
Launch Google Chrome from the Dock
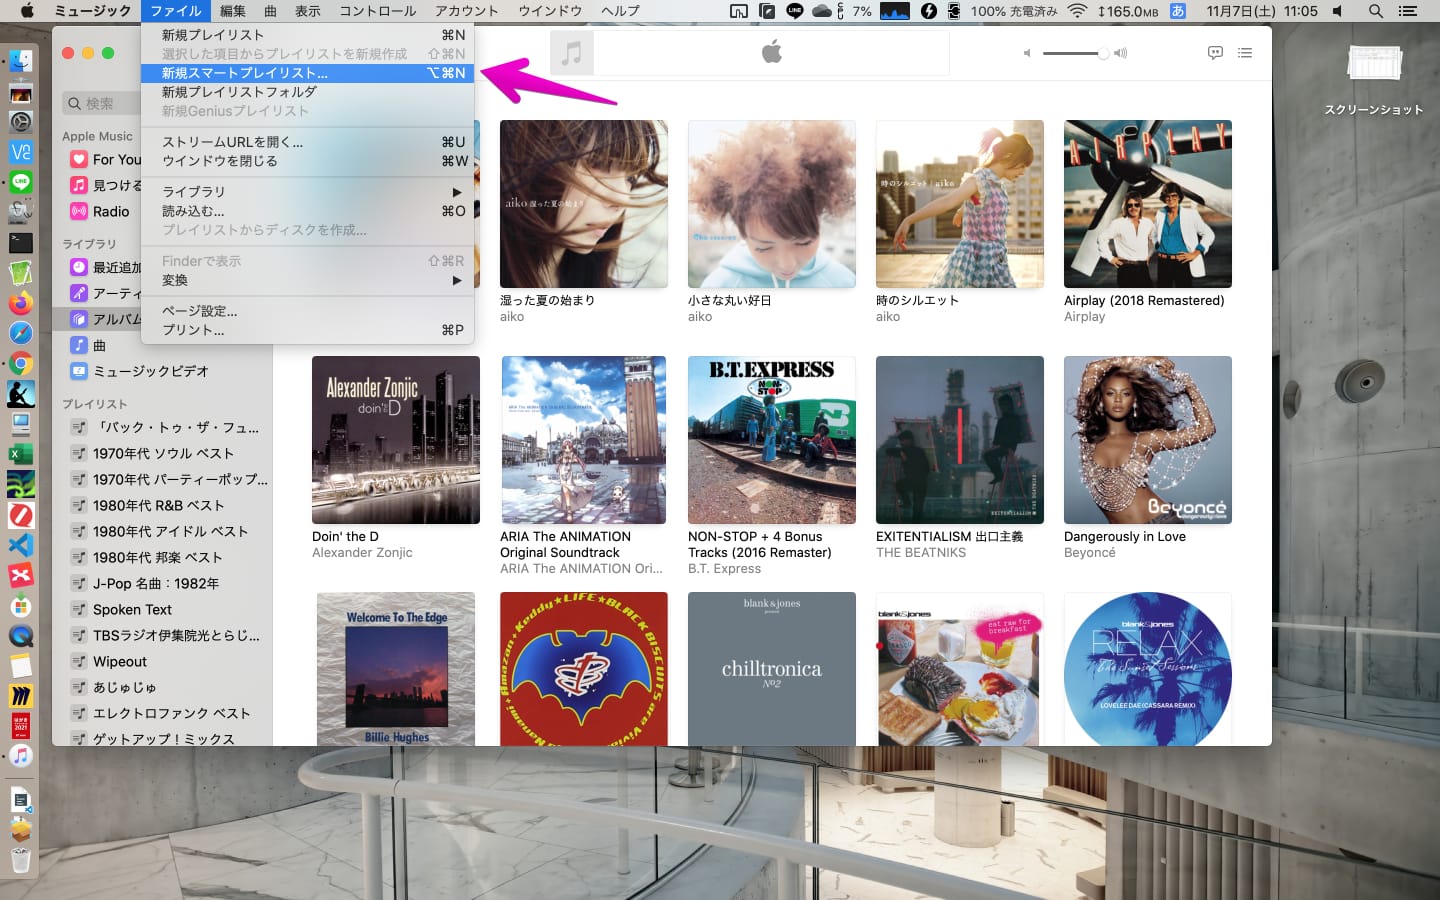[x=21, y=364]
